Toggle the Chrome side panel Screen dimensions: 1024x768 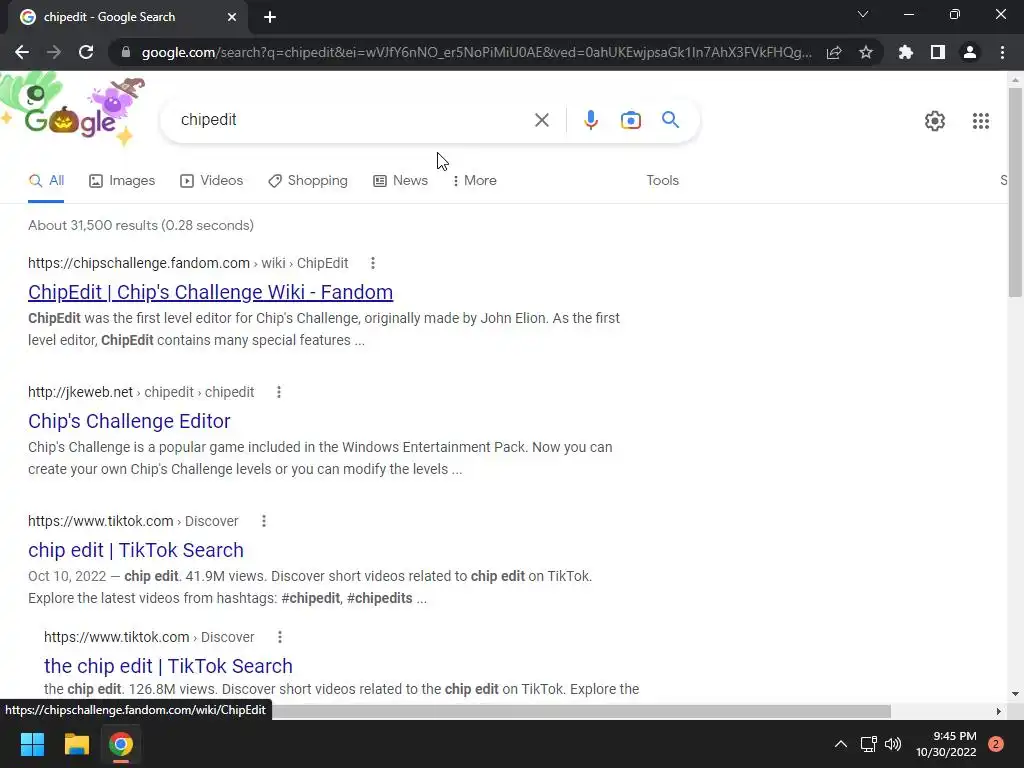(x=938, y=52)
